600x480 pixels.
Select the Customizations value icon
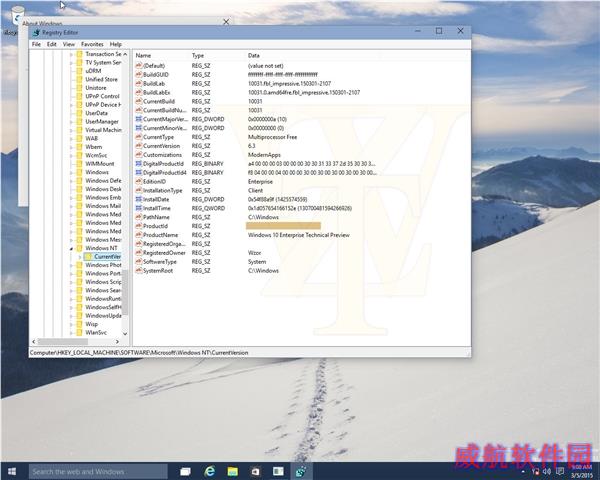[x=139, y=155]
